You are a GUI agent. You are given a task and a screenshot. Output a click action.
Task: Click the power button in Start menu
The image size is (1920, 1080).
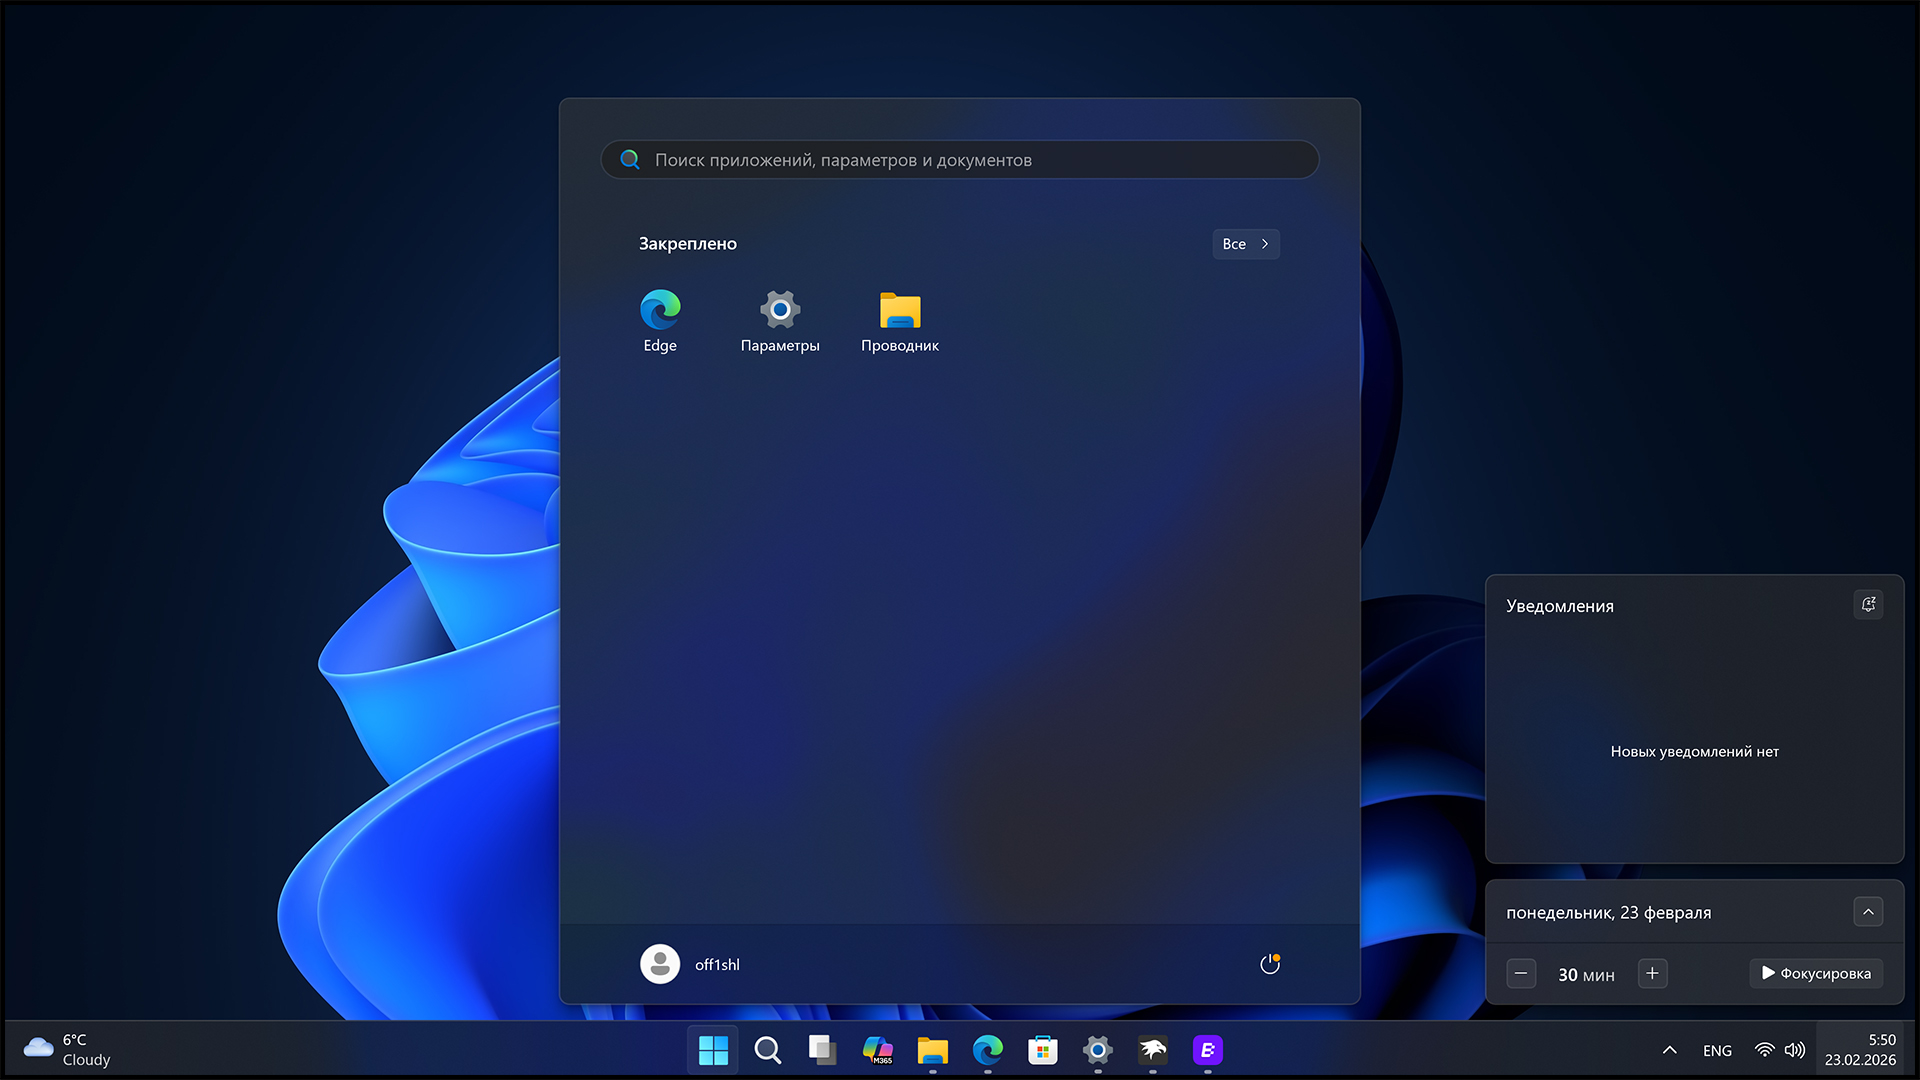1269,964
